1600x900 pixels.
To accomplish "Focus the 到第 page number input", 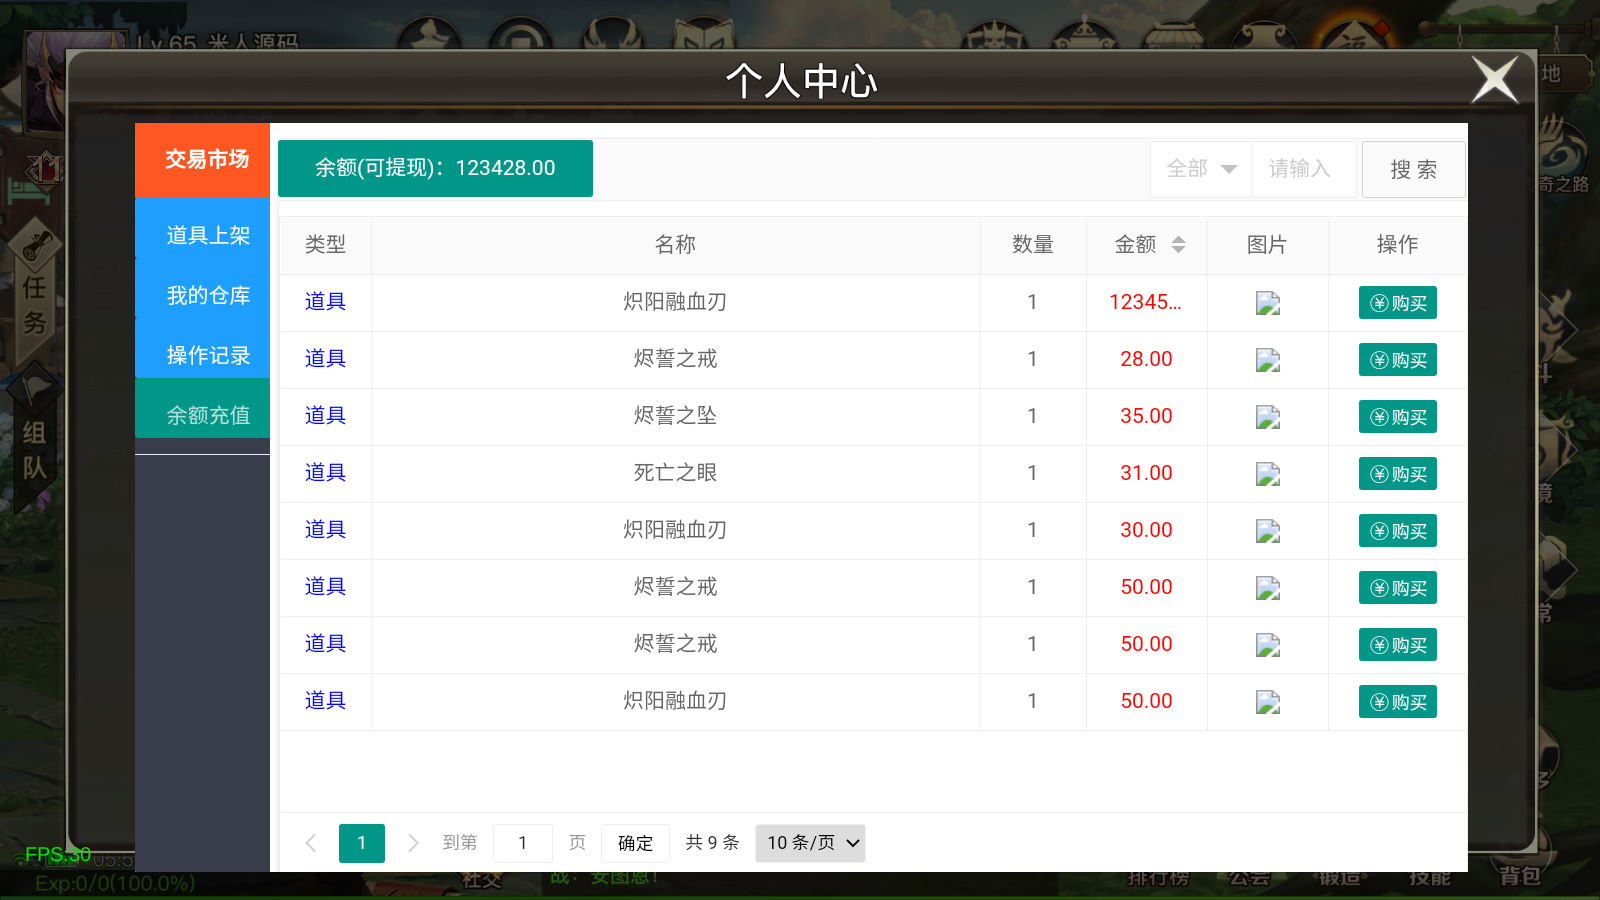I will pos(522,843).
